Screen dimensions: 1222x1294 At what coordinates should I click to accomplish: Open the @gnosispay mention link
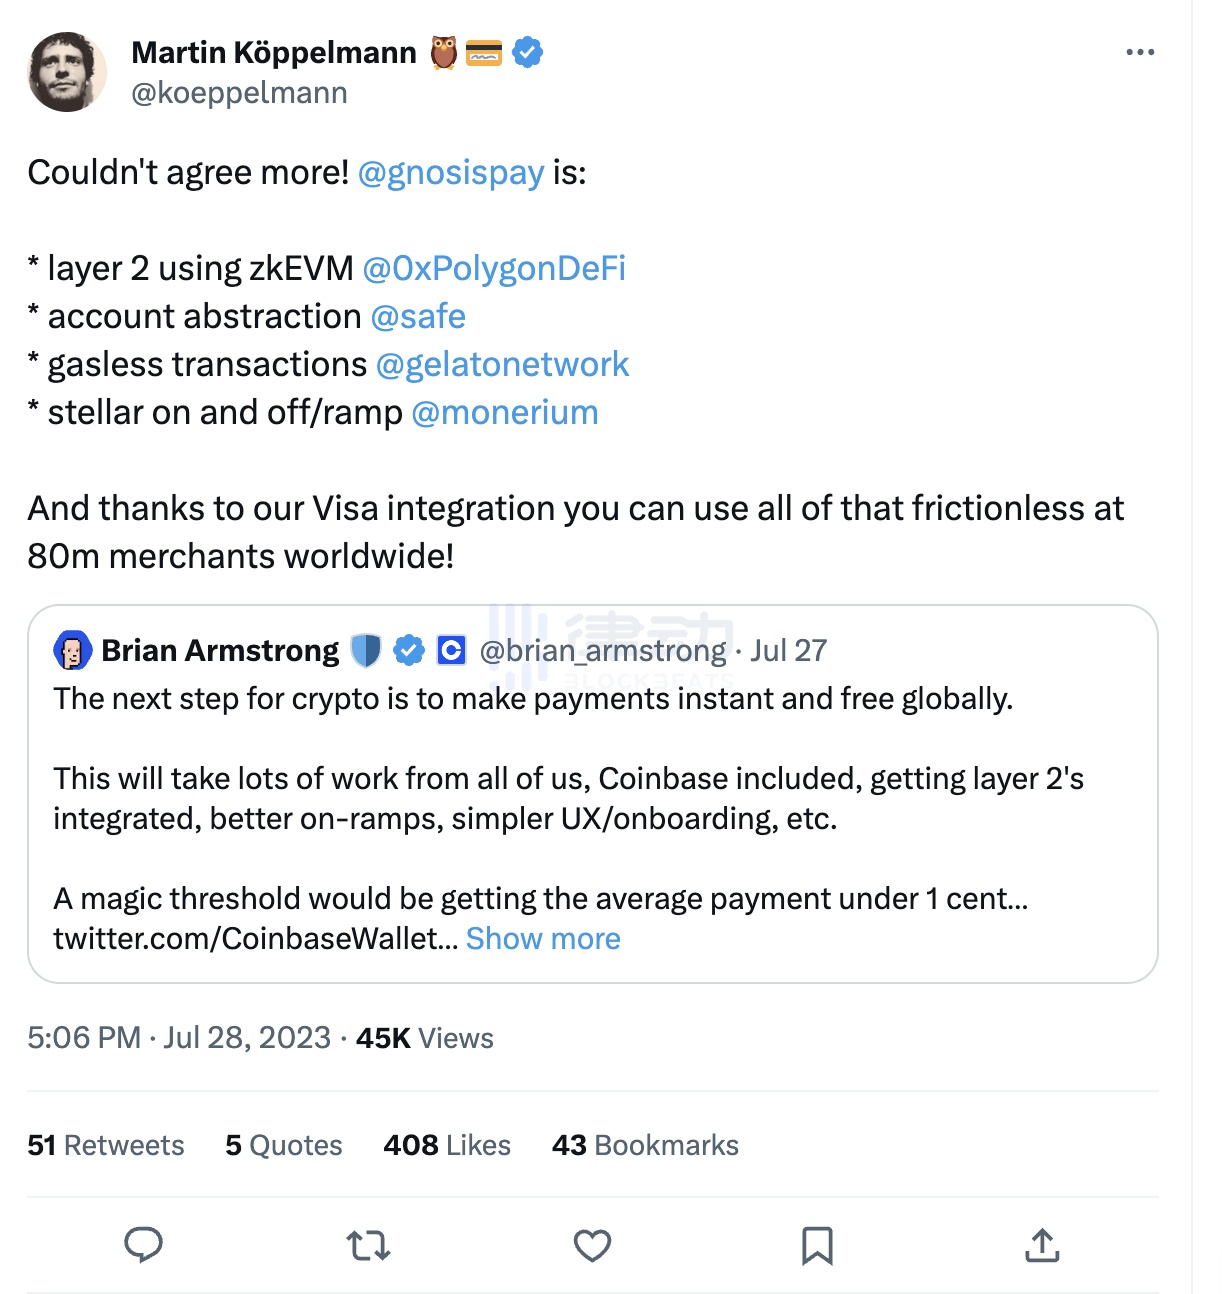pos(451,172)
